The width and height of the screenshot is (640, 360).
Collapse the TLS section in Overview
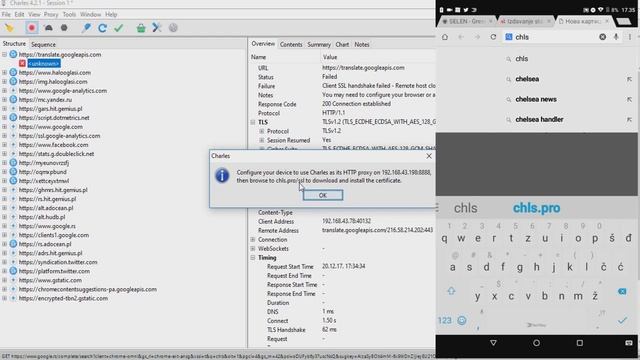click(x=253, y=122)
